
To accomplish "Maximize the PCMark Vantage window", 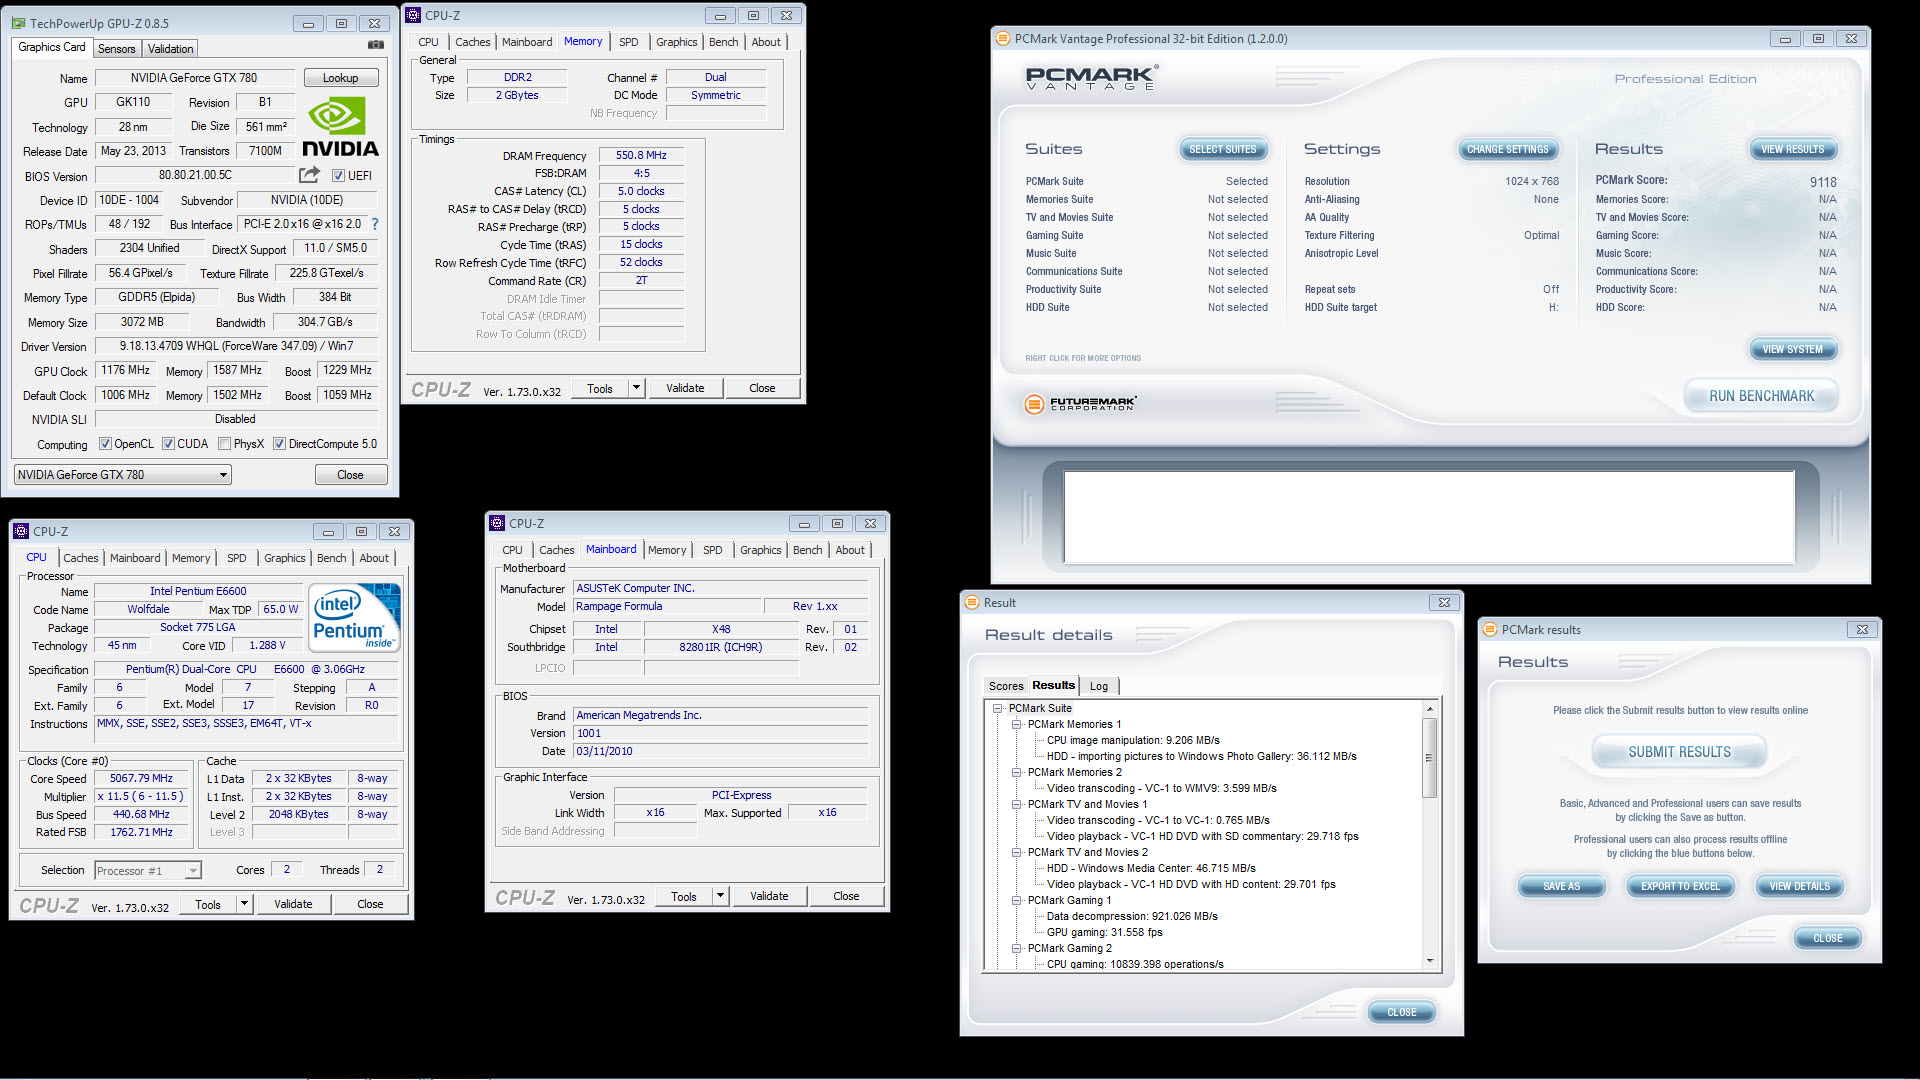I will pyautogui.click(x=1818, y=39).
